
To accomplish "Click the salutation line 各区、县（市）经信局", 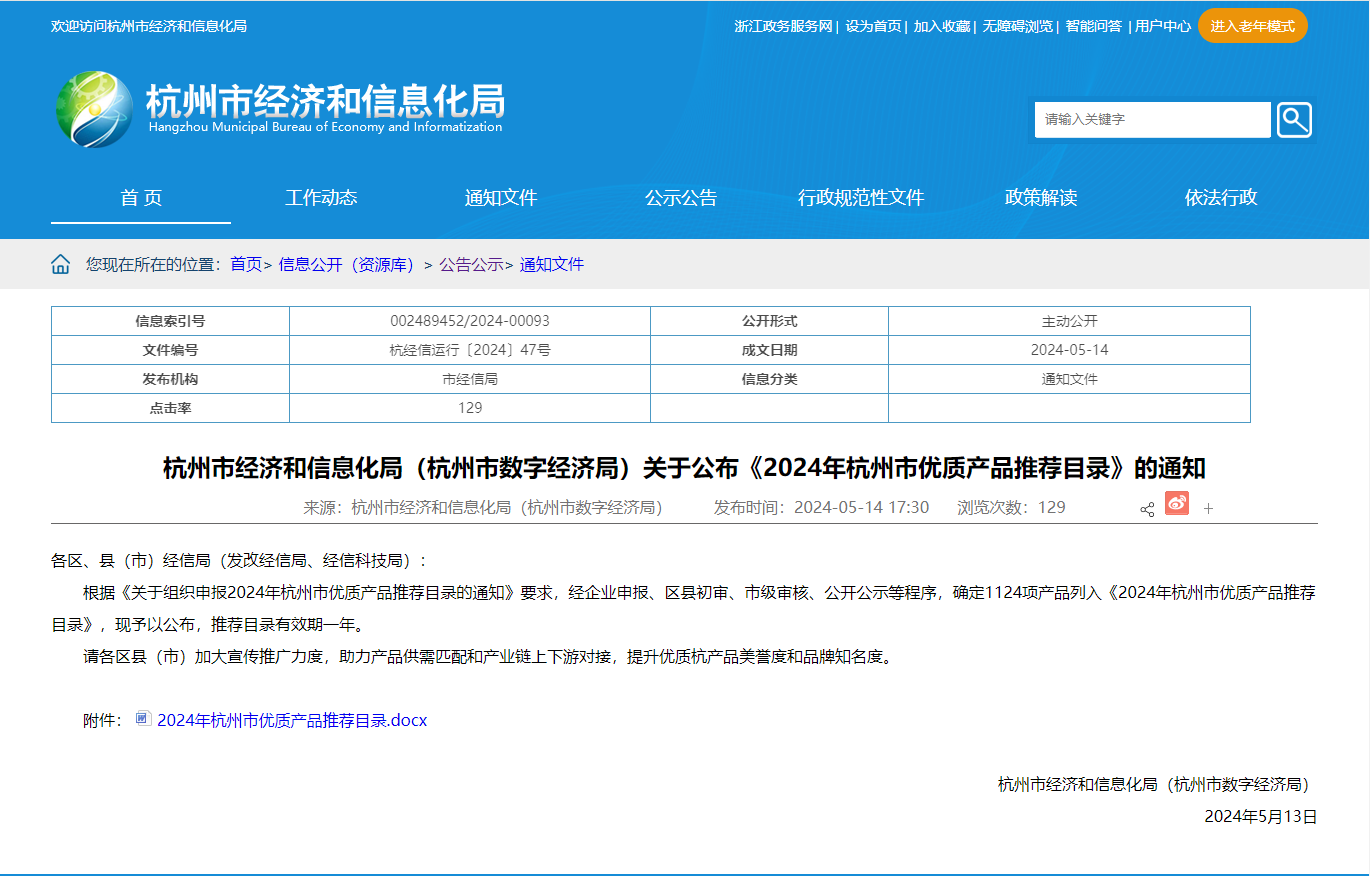I will point(239,560).
